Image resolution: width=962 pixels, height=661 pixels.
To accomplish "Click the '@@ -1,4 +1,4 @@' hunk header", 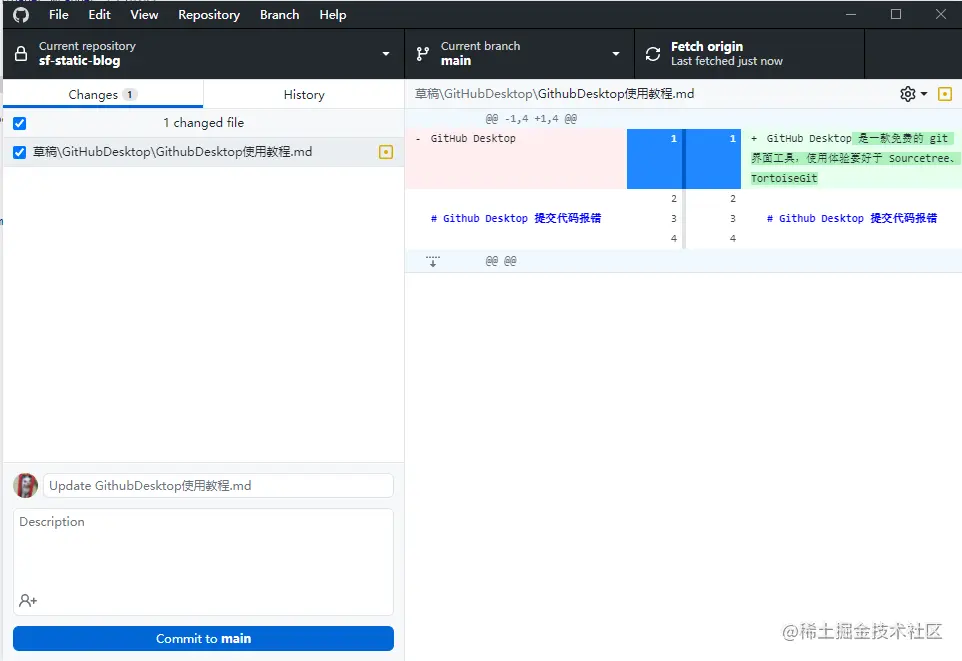I will point(531,118).
